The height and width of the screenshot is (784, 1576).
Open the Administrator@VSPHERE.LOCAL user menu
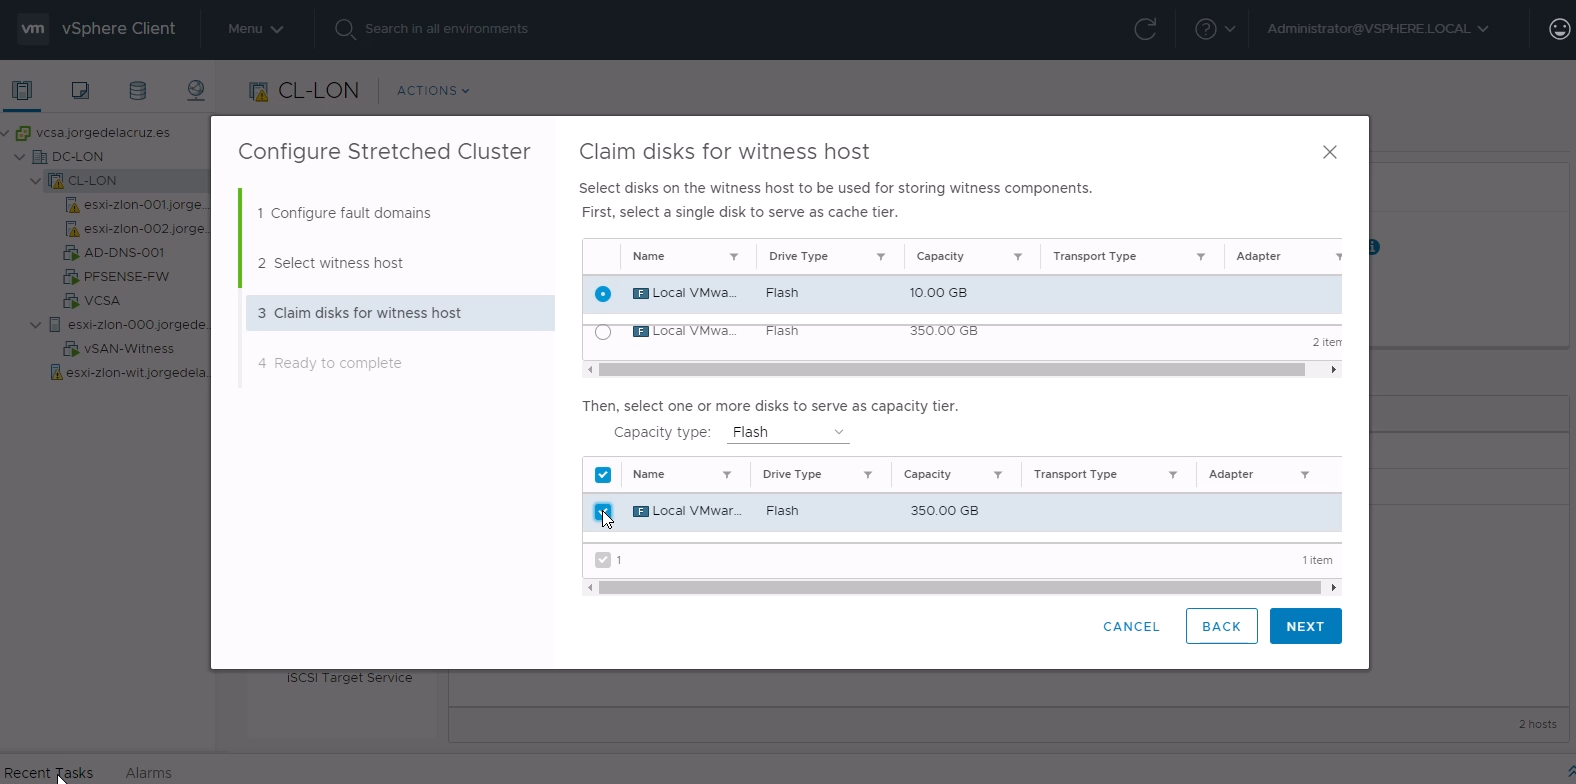click(x=1378, y=29)
